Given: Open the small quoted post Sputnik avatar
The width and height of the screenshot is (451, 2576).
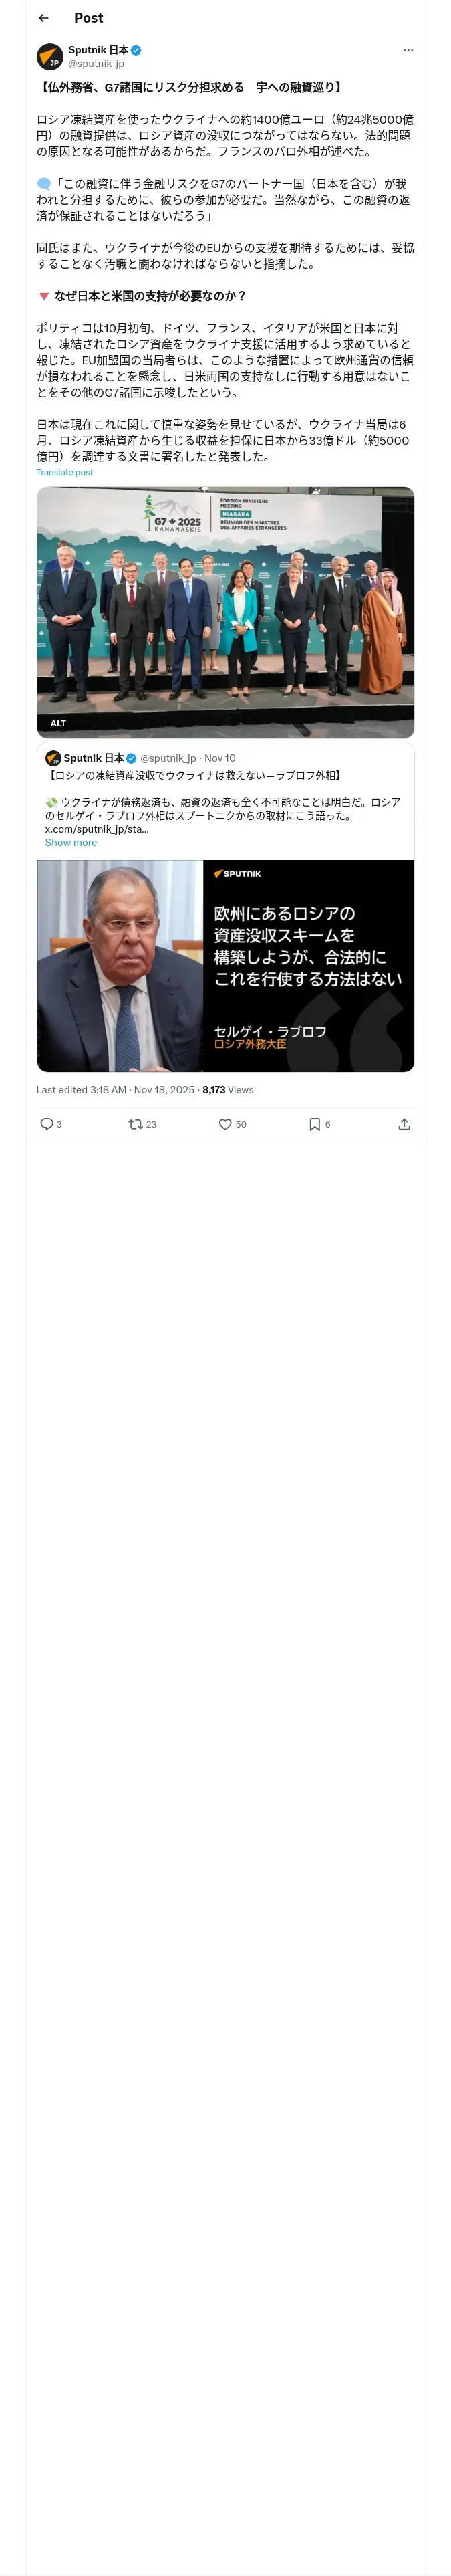Looking at the screenshot, I should pos(53,758).
